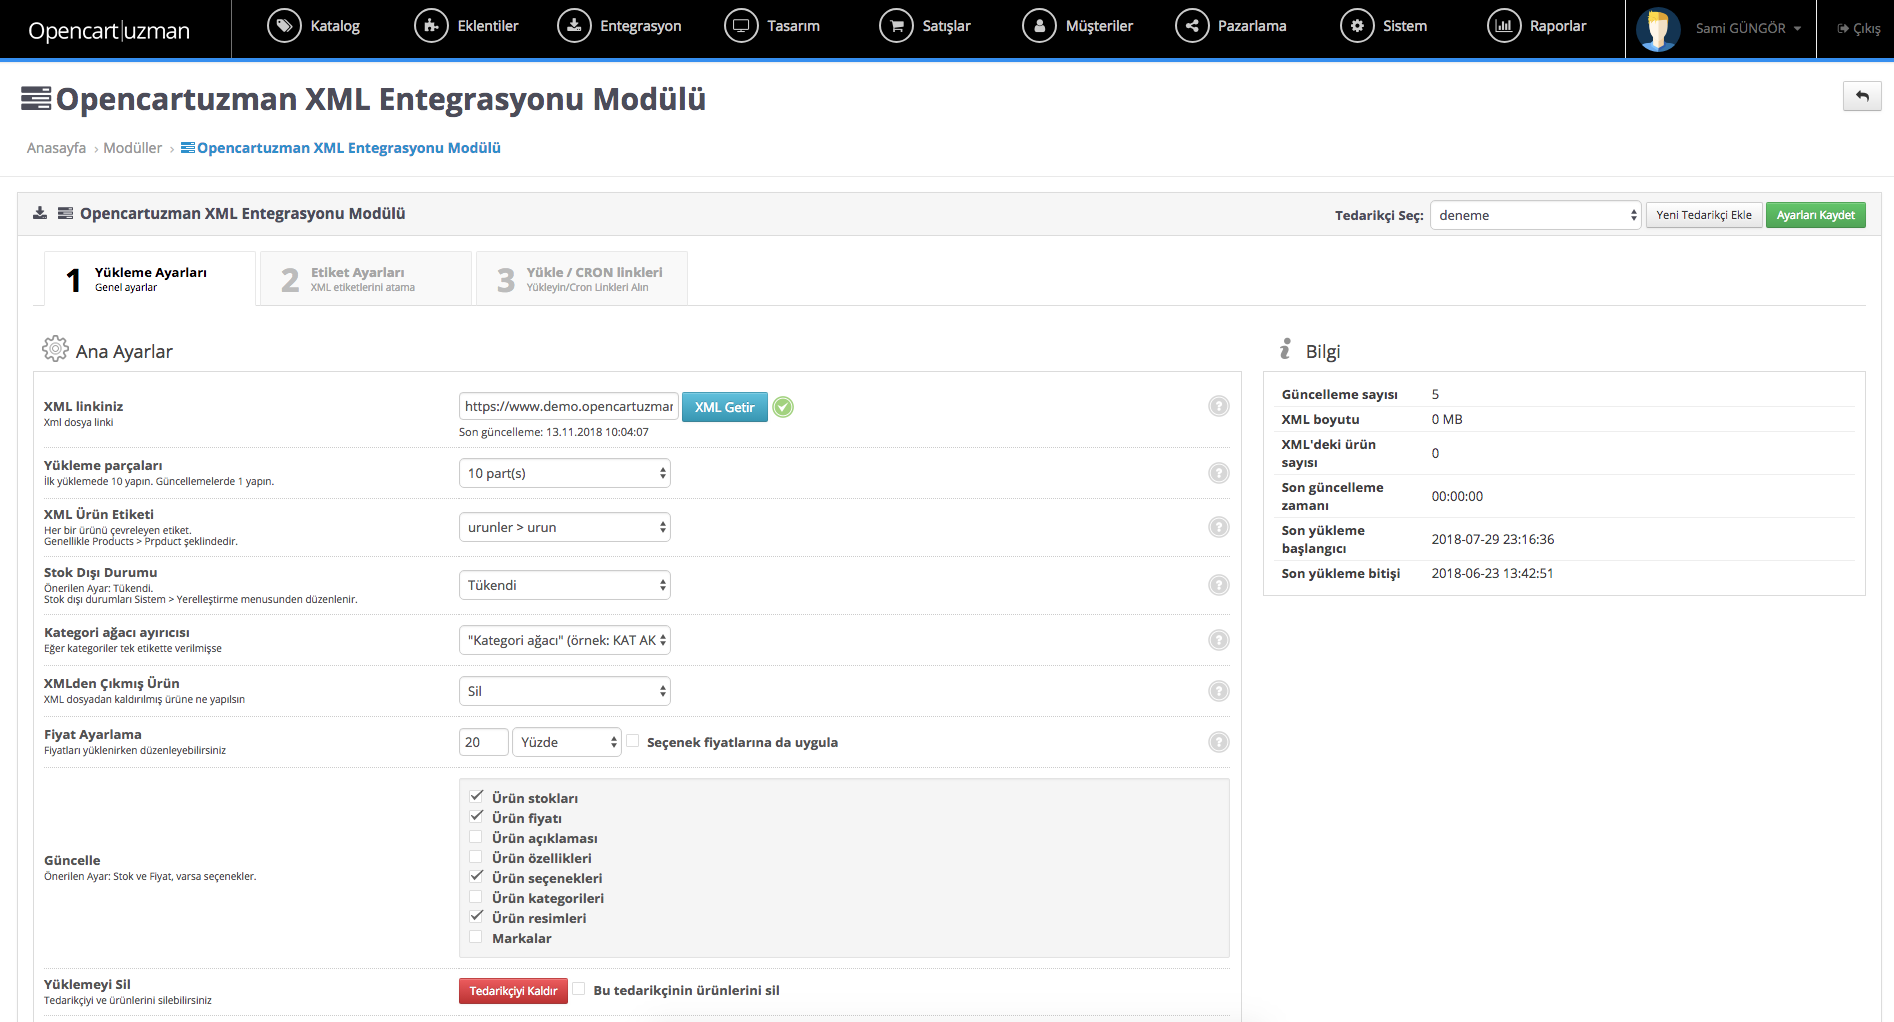Click help icon beside XML linkiniz row
Screen dimensions: 1894x1022
click(x=1218, y=406)
